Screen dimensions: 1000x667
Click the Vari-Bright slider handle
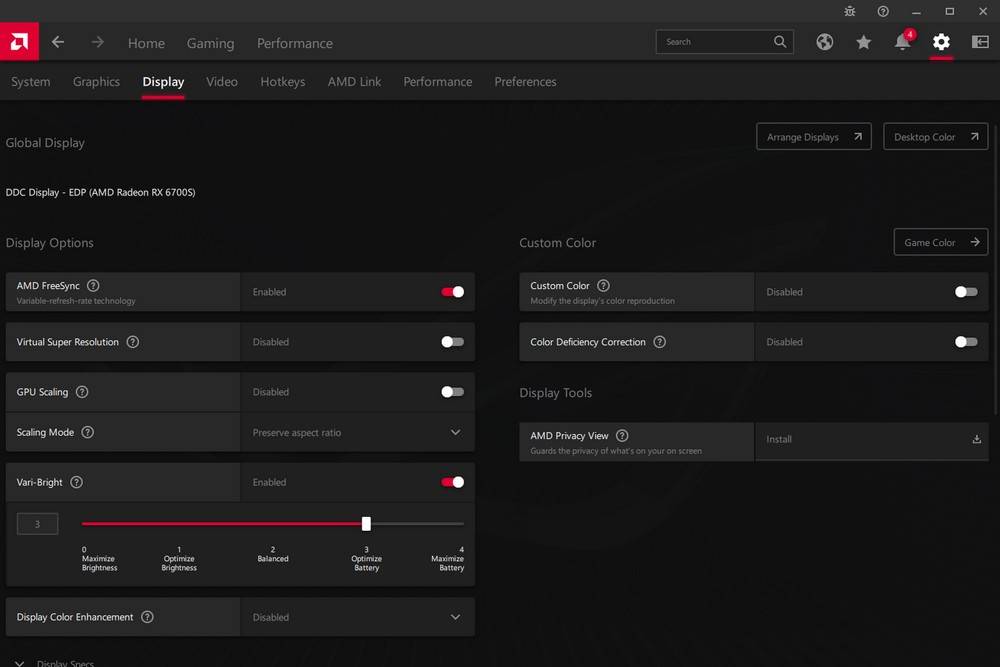pyautogui.click(x=366, y=524)
